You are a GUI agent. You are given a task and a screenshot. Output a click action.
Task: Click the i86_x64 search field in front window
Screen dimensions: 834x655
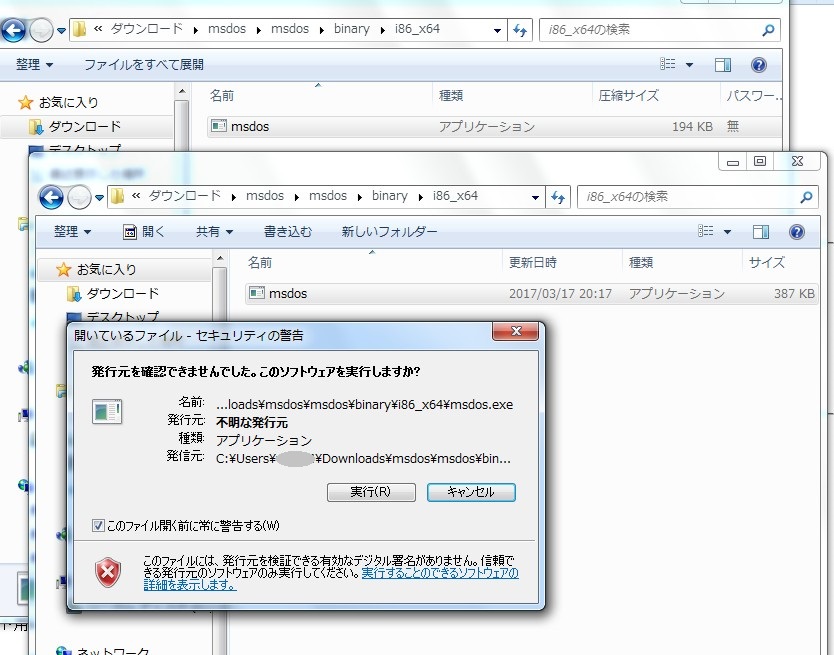point(690,196)
